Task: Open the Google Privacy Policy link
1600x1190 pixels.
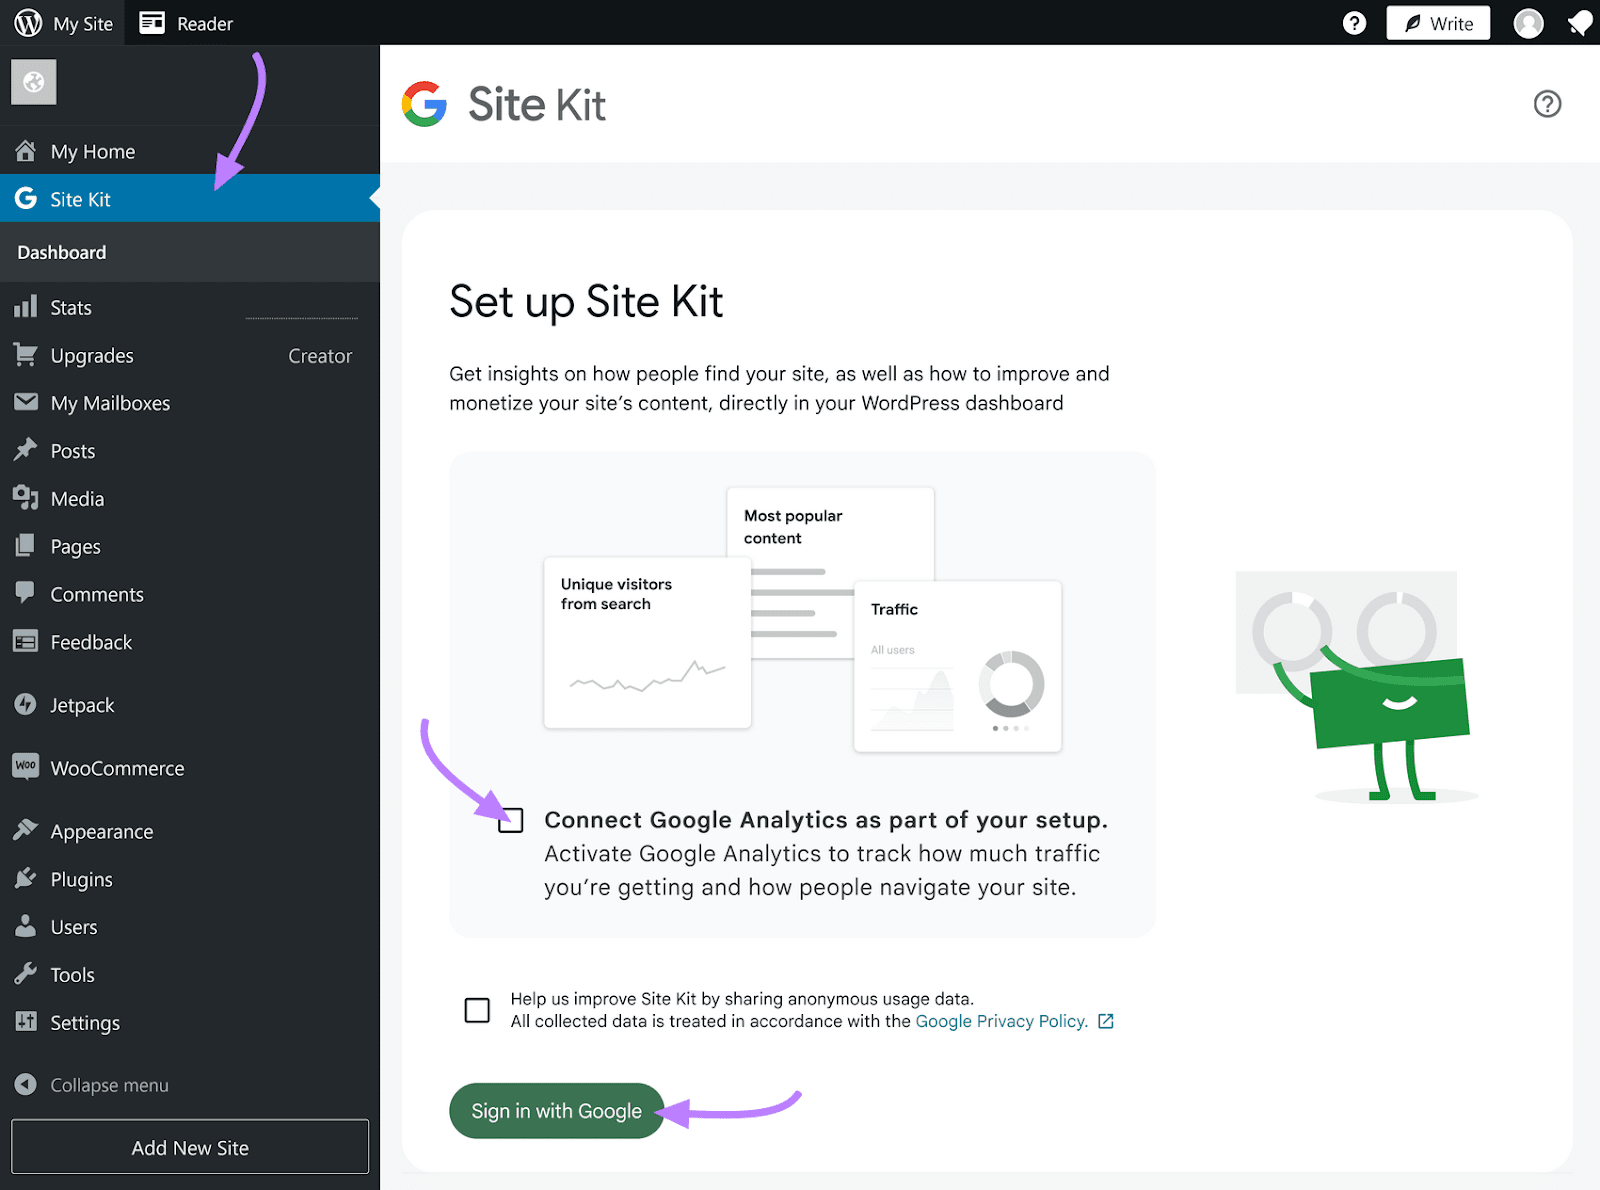Action: tap(1001, 1021)
